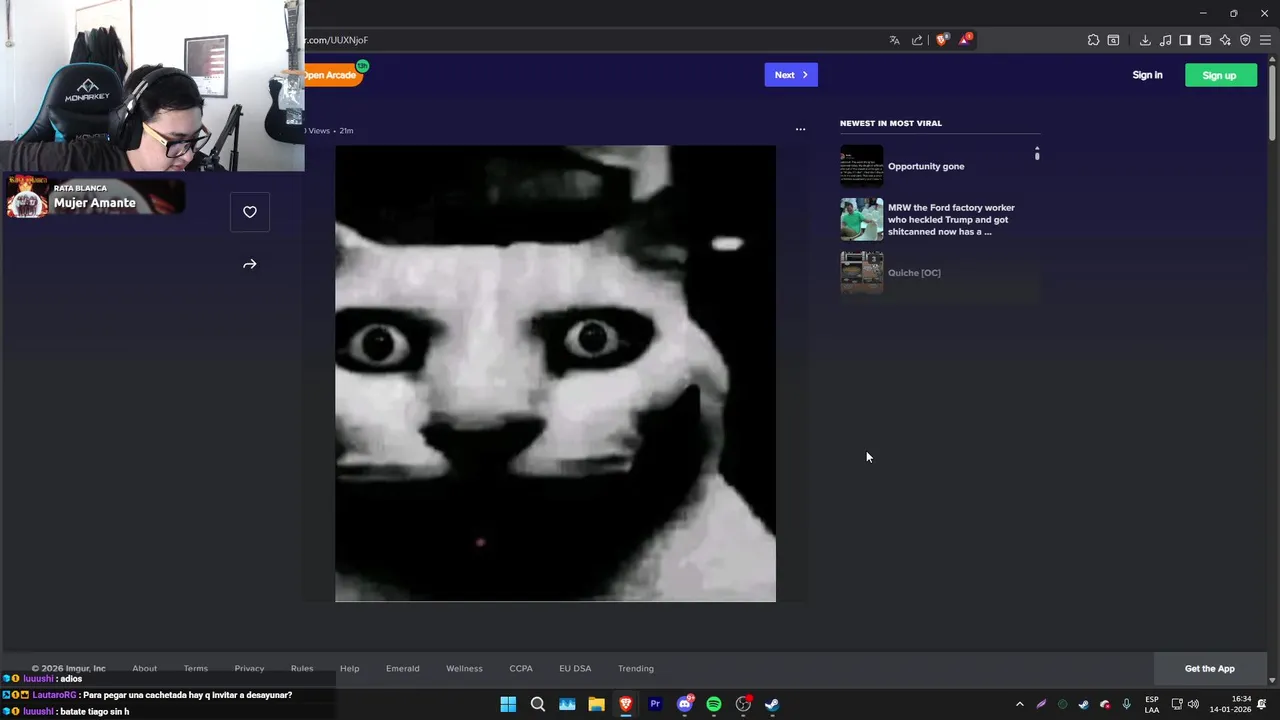Open the Leo AI sparkle icon
1280x720 pixels.
[x=1225, y=40]
